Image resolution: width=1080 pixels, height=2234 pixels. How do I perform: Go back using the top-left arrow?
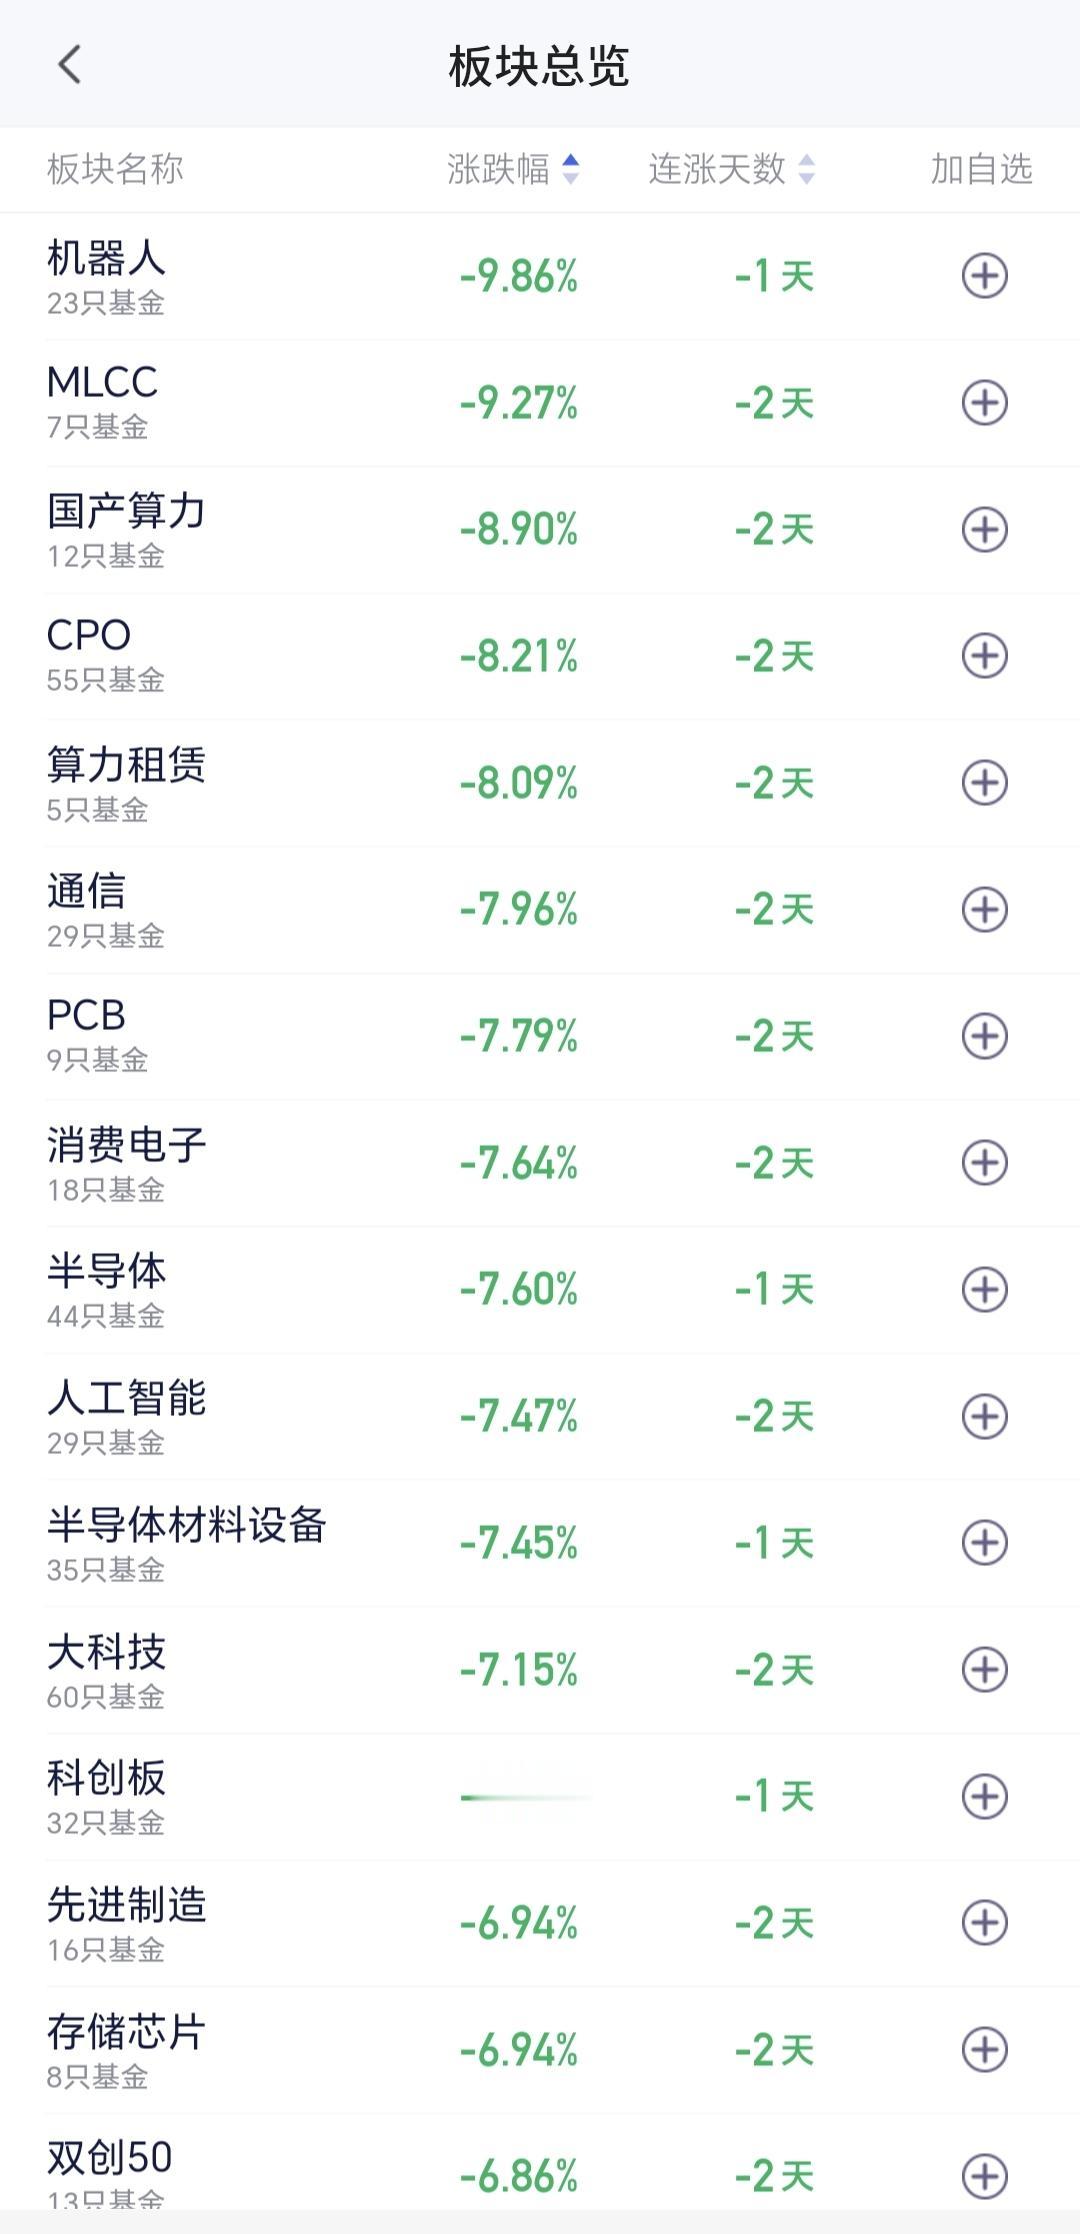[69, 66]
